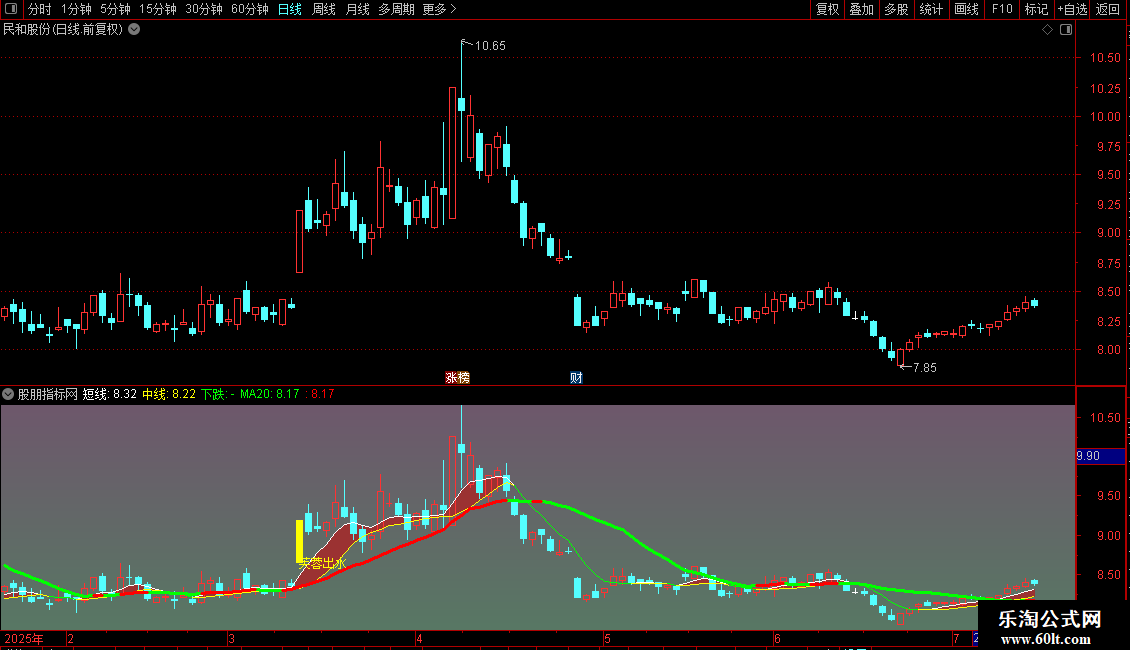Image resolution: width=1130 pixels, height=650 pixels.
Task: Click the 财 financial report marker
Action: (x=576, y=378)
